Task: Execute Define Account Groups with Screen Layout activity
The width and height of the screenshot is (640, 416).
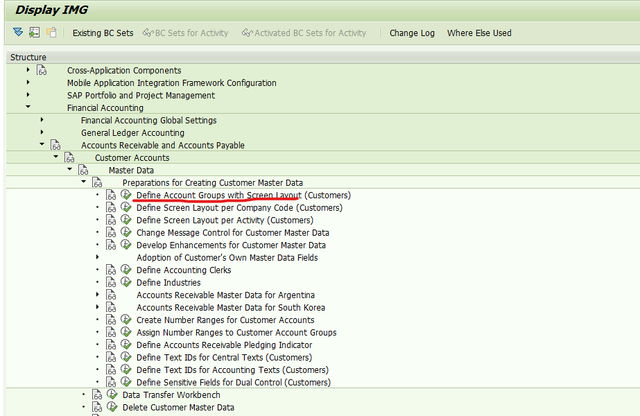Action: [126, 195]
